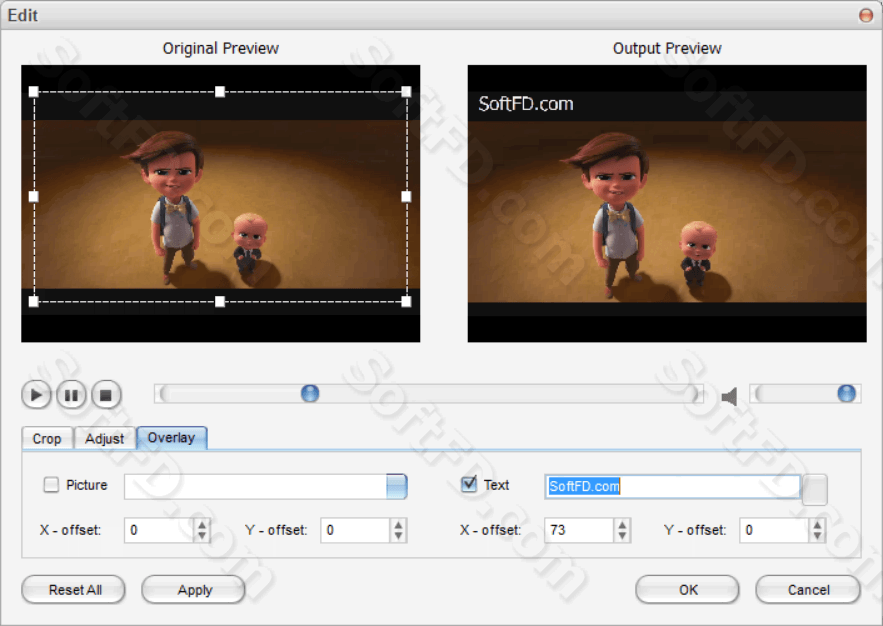Select the top-left crop handle
Image resolution: width=883 pixels, height=626 pixels.
[34, 92]
